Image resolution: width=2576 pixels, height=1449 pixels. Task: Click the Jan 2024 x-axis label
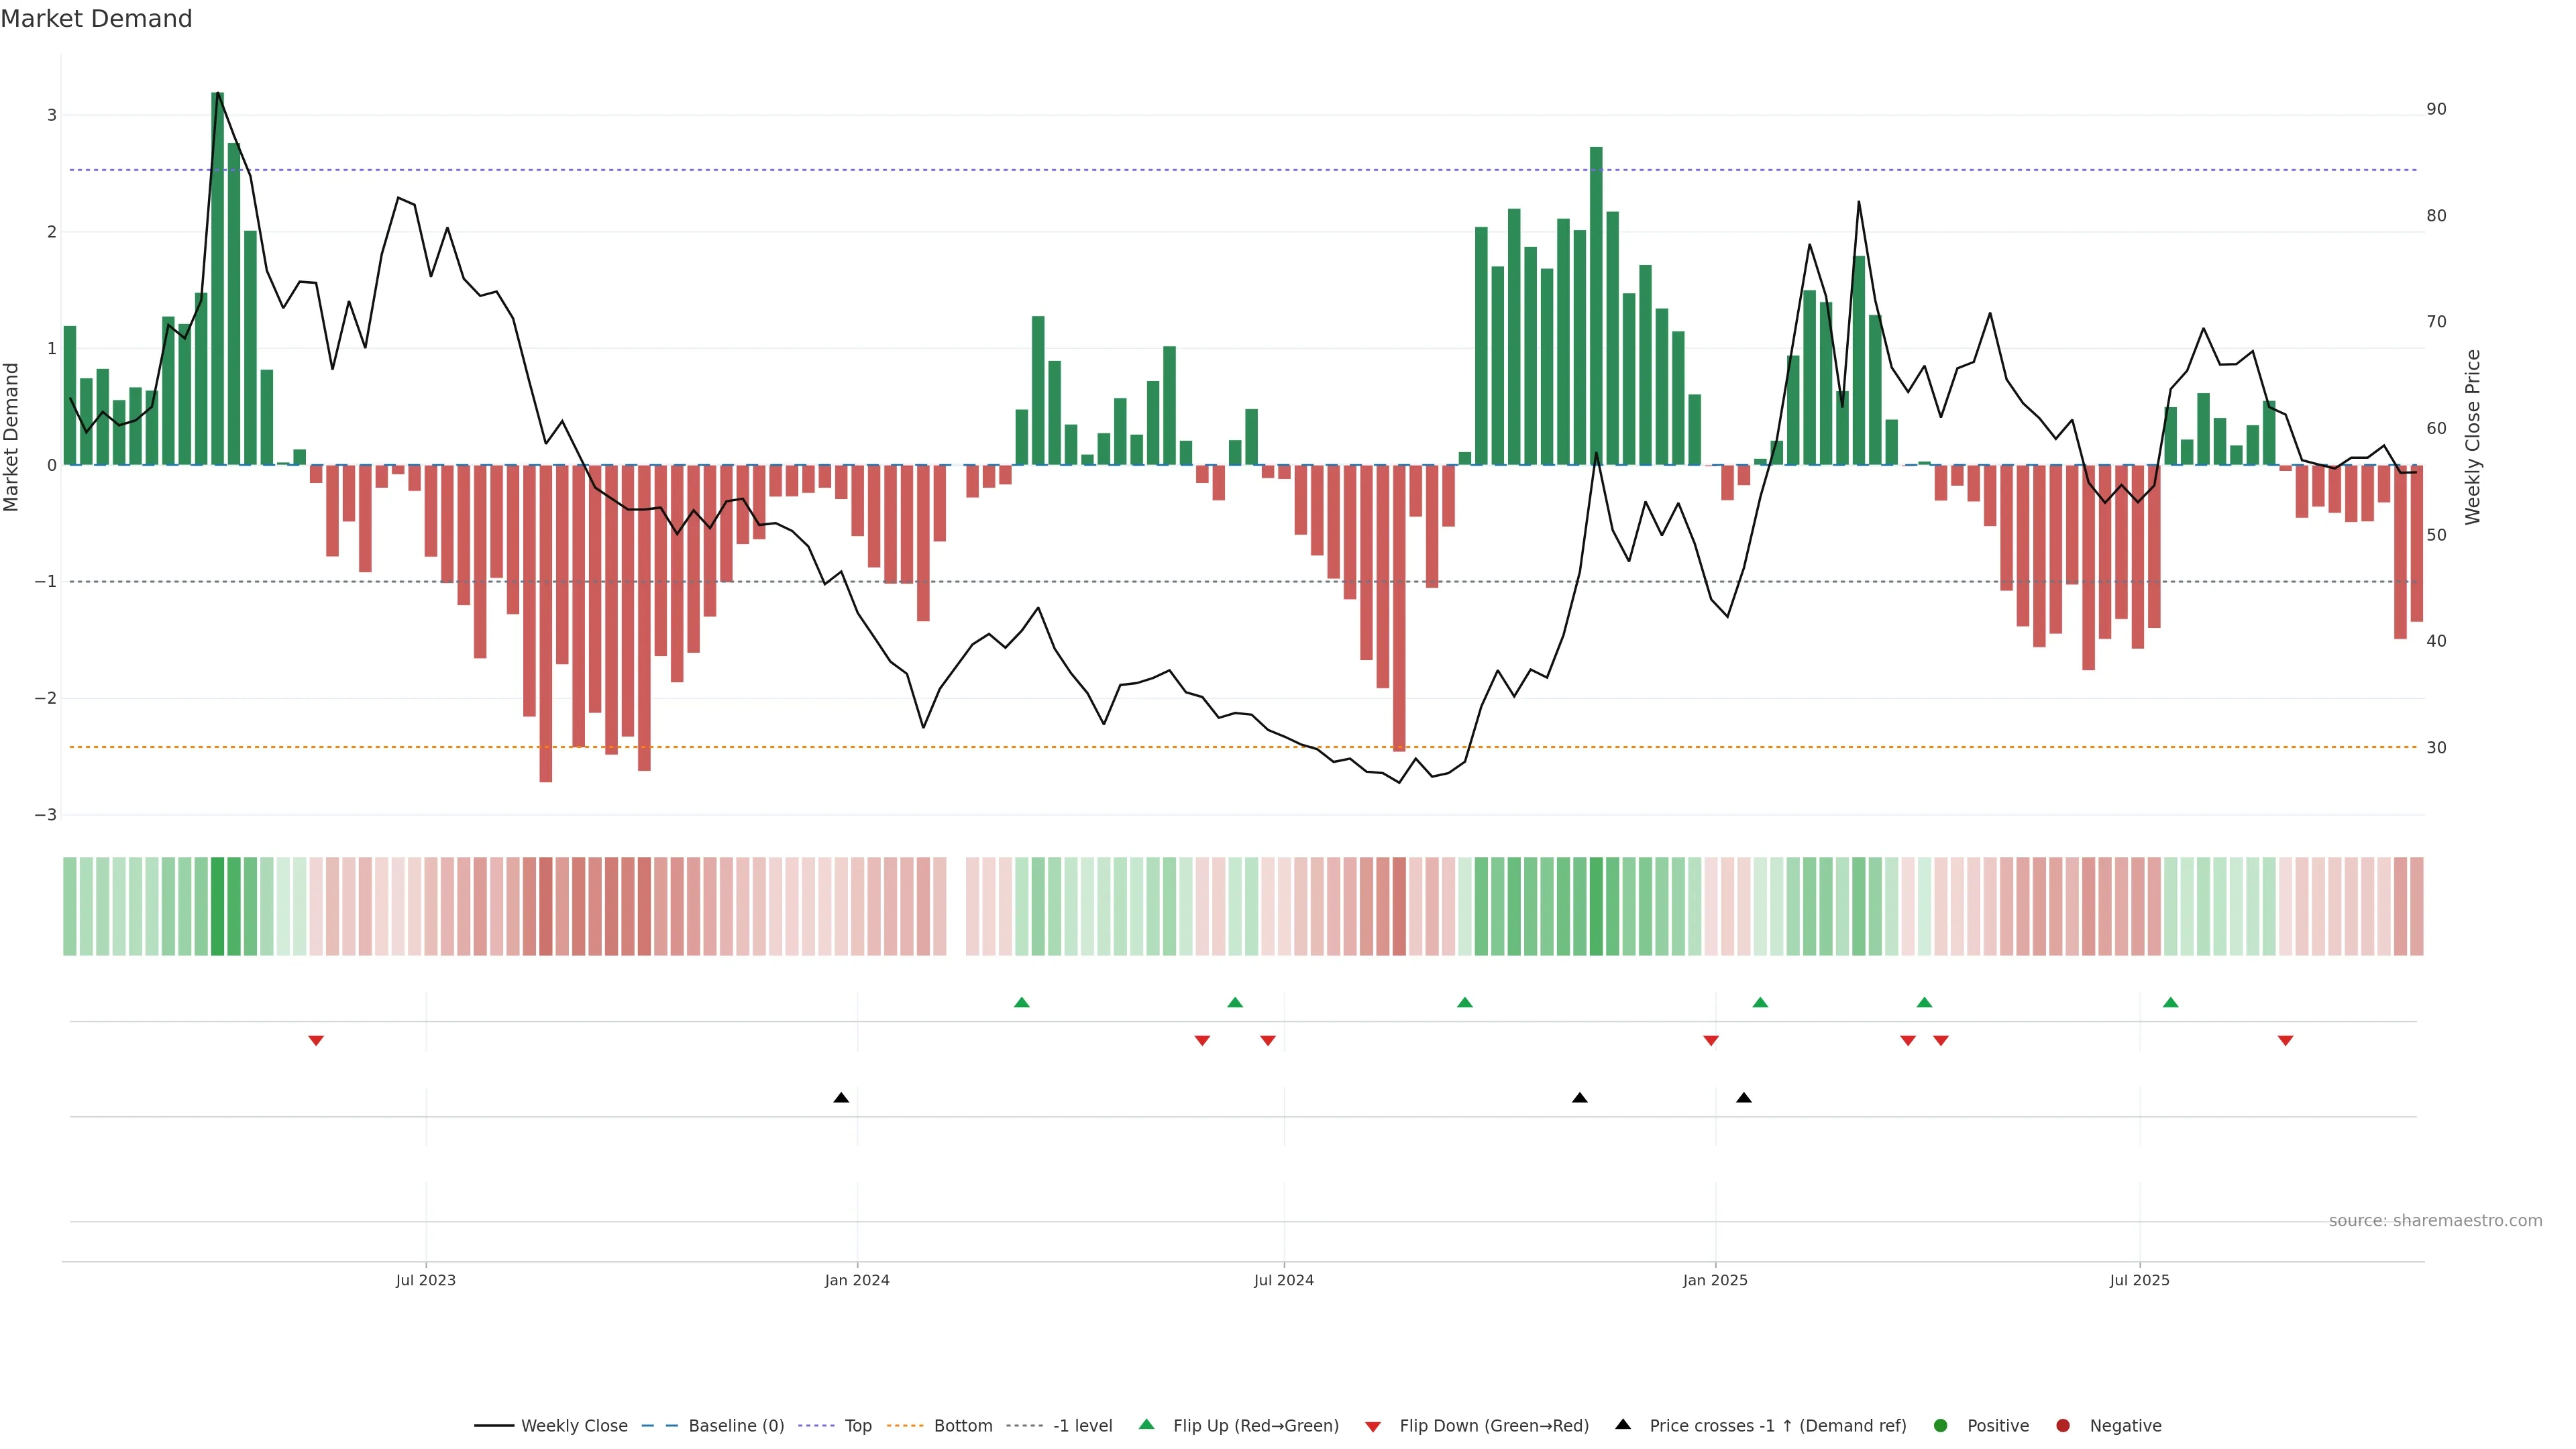pyautogui.click(x=857, y=1280)
